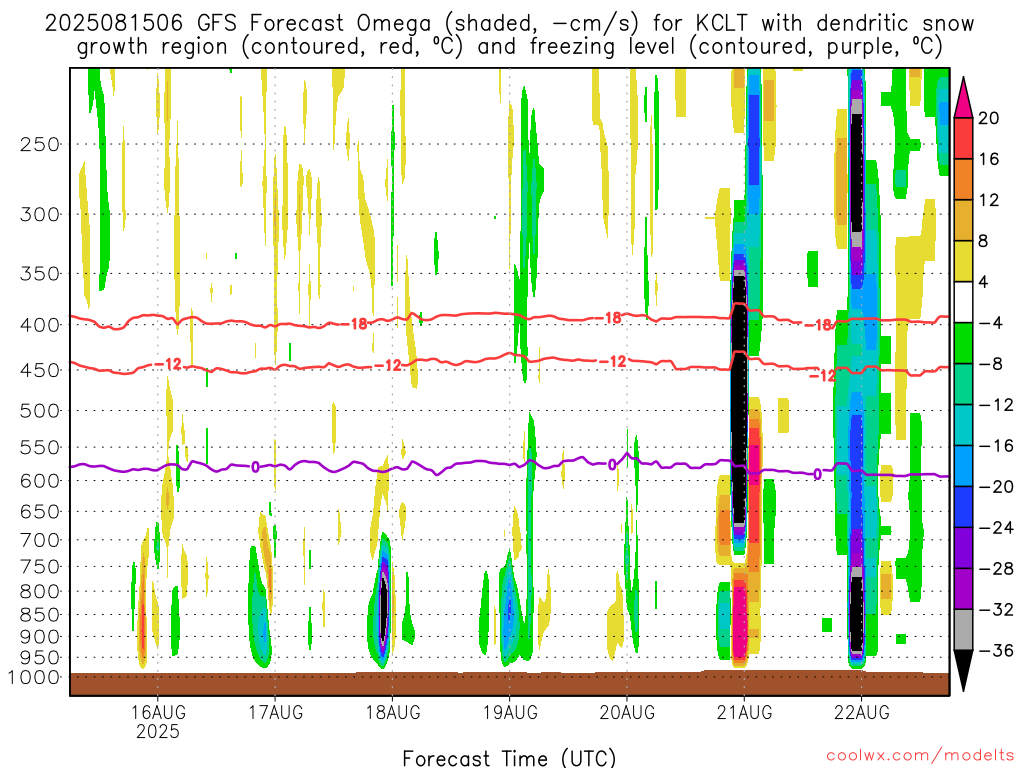1024x768 pixels.
Task: Click the chart title first line
Action: pos(509,24)
